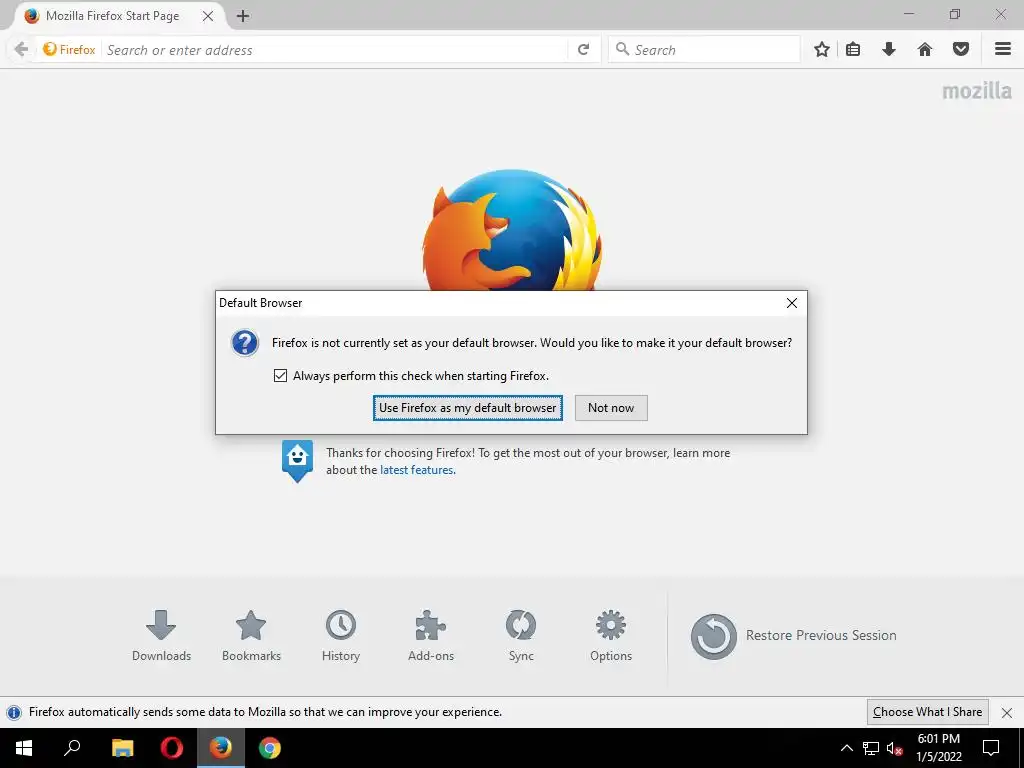Image resolution: width=1024 pixels, height=768 pixels.
Task: Open the Pocket icon in toolbar
Action: click(x=961, y=50)
